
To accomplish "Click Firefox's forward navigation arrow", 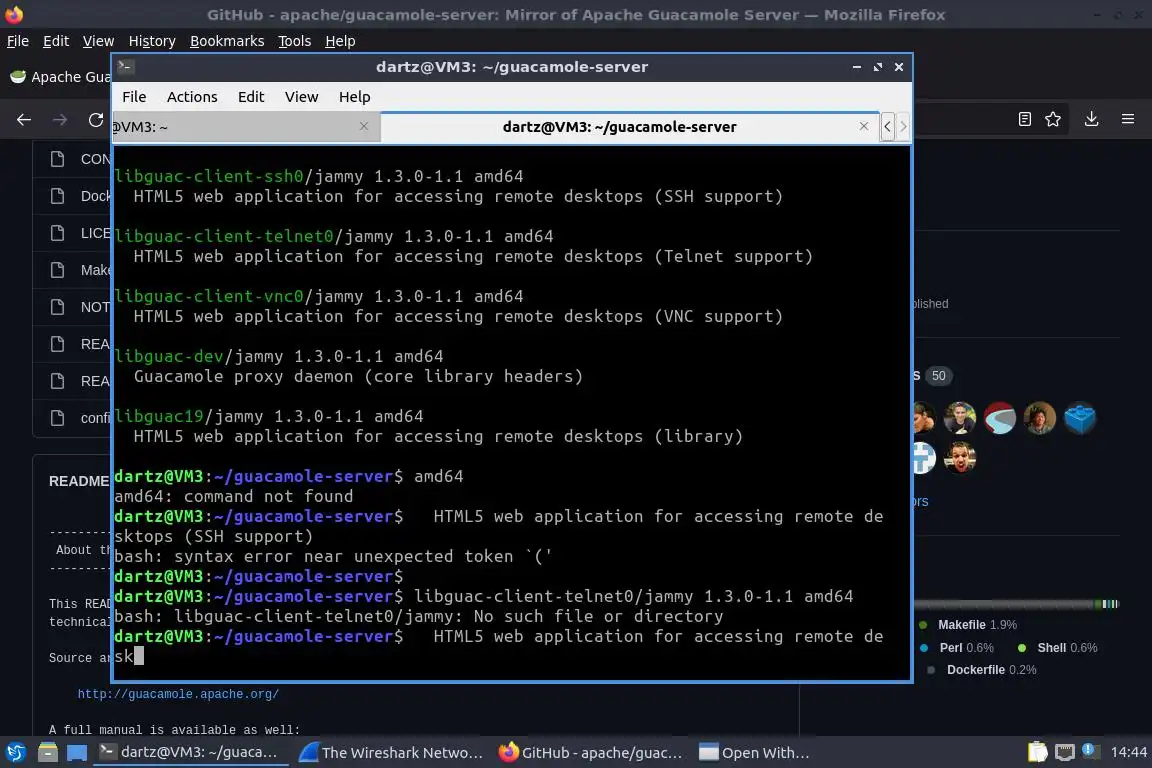I will click(x=60, y=119).
